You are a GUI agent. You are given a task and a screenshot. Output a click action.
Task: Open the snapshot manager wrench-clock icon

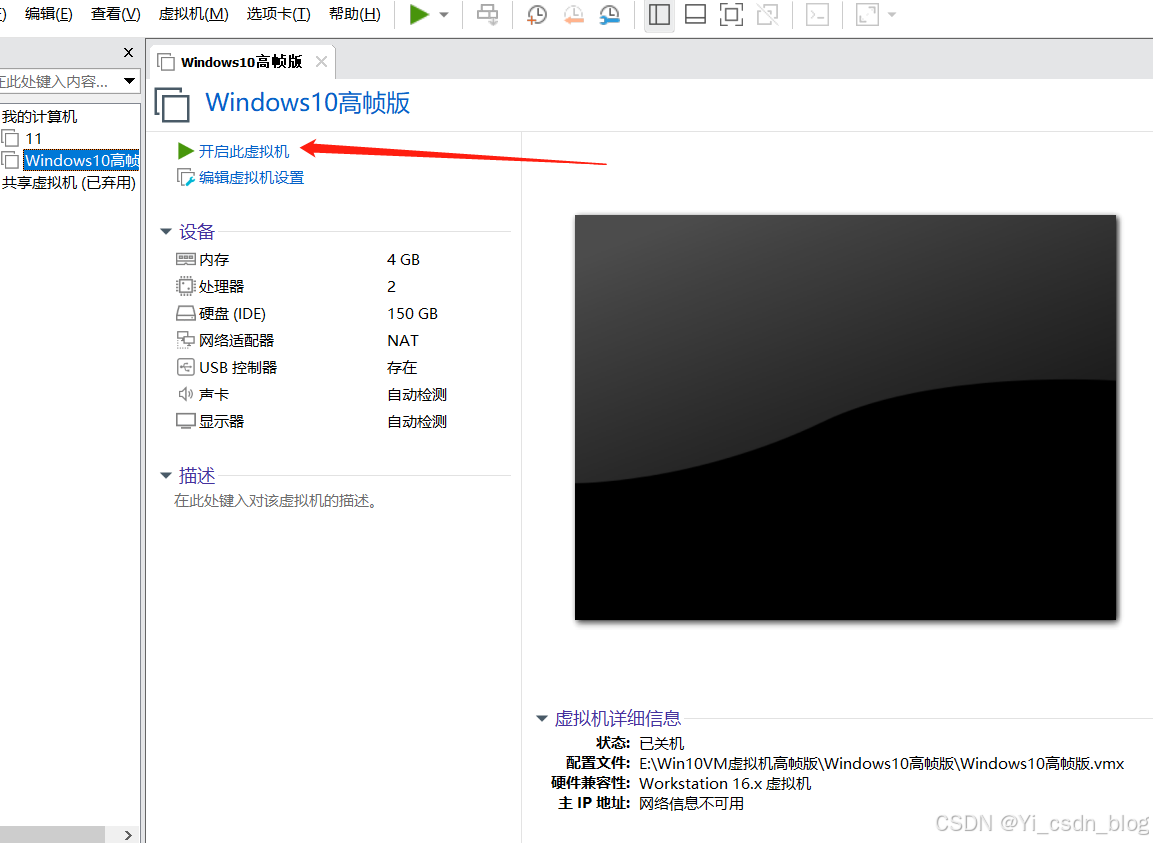(610, 15)
